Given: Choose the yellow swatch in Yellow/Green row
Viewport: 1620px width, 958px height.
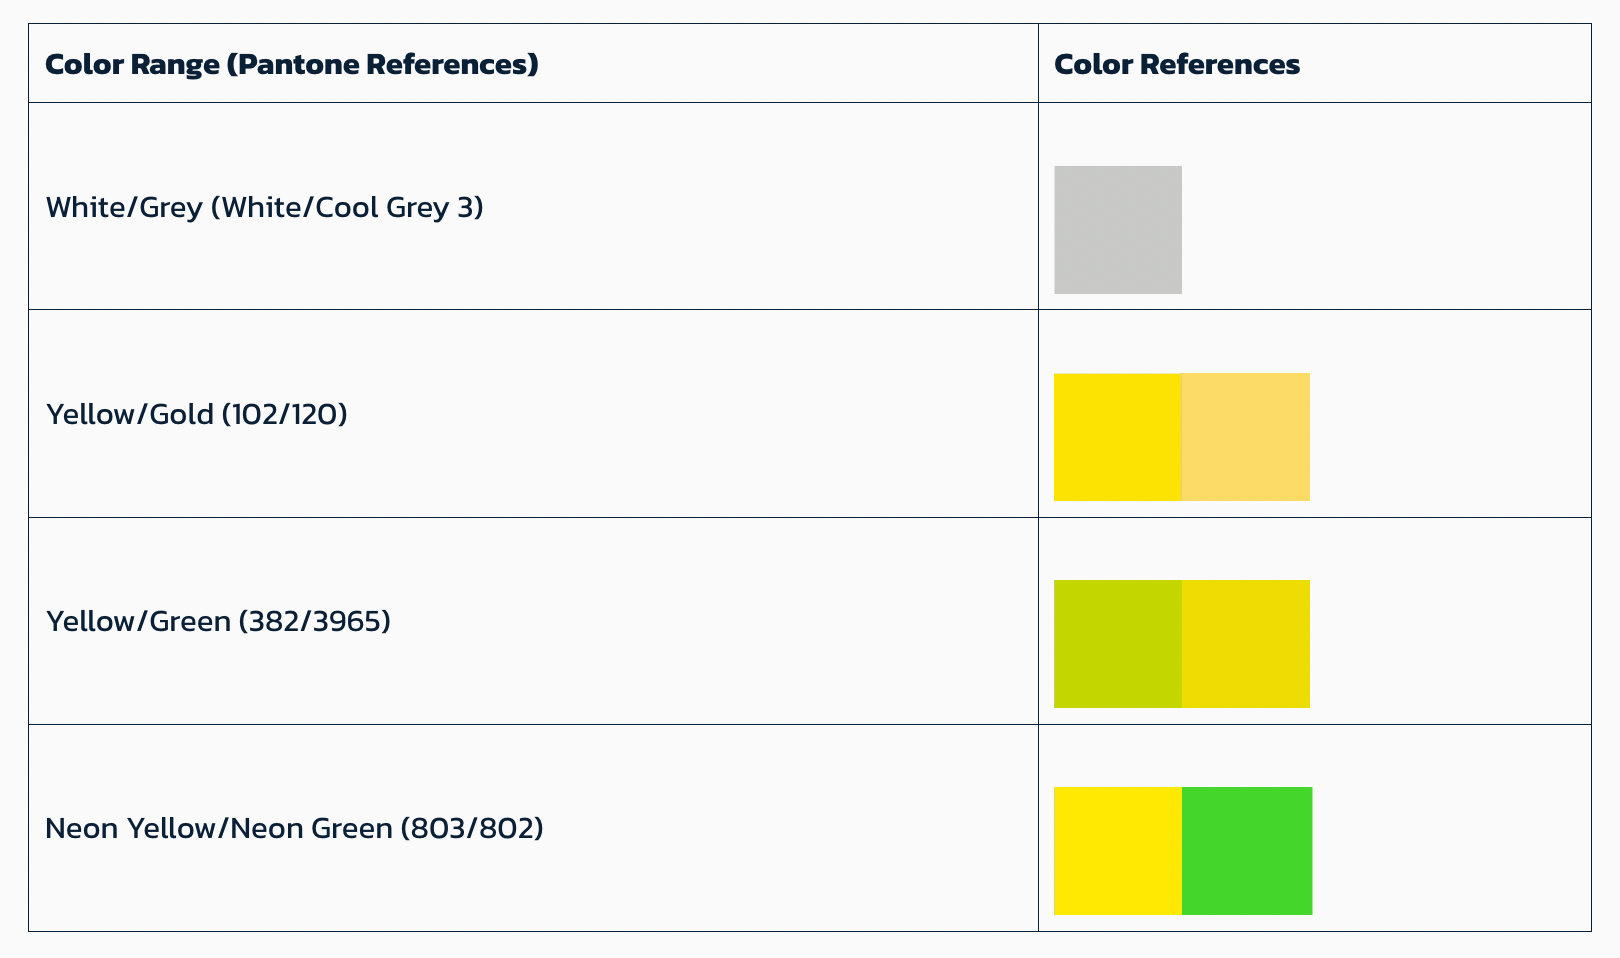Looking at the screenshot, I should [x=1246, y=644].
